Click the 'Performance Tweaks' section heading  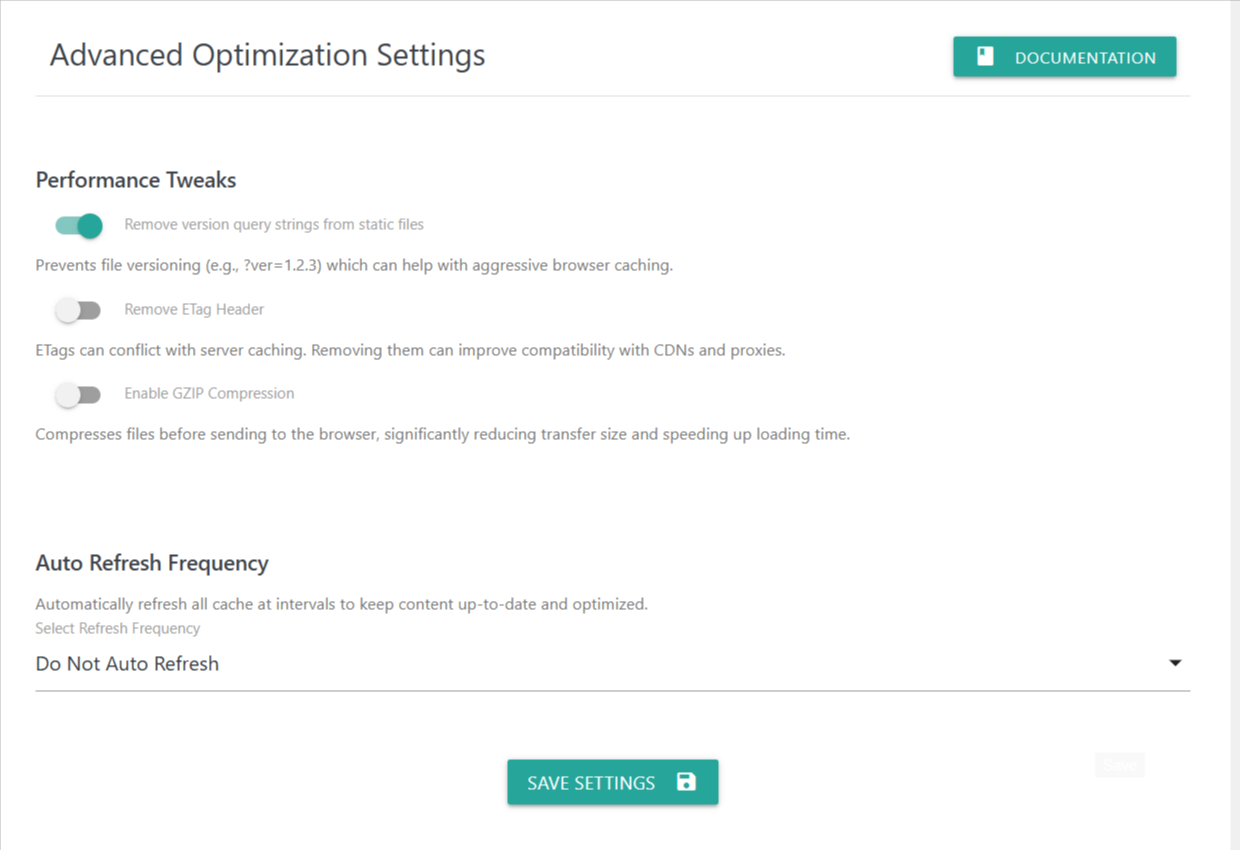tap(136, 180)
